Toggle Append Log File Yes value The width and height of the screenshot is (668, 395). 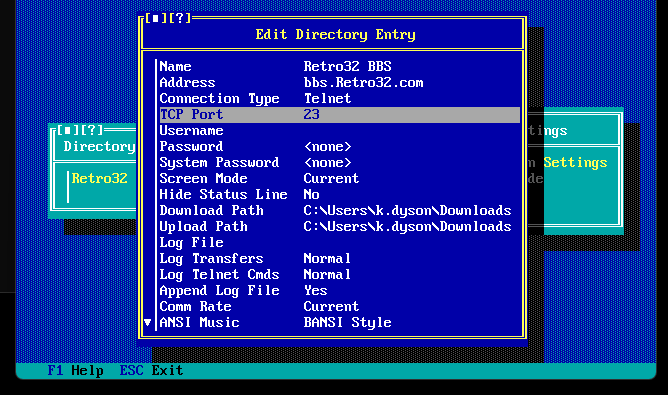pos(315,291)
